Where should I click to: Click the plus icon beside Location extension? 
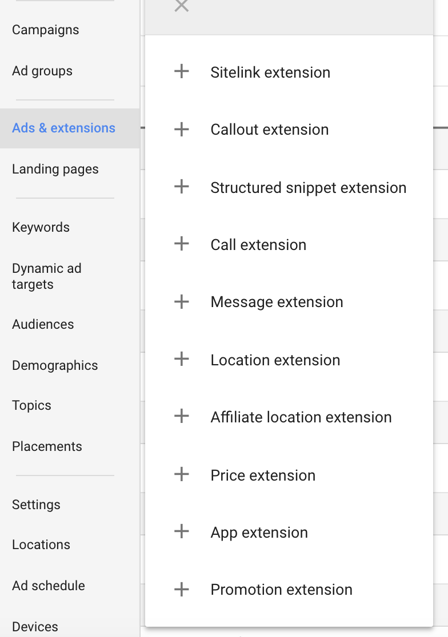(x=182, y=359)
